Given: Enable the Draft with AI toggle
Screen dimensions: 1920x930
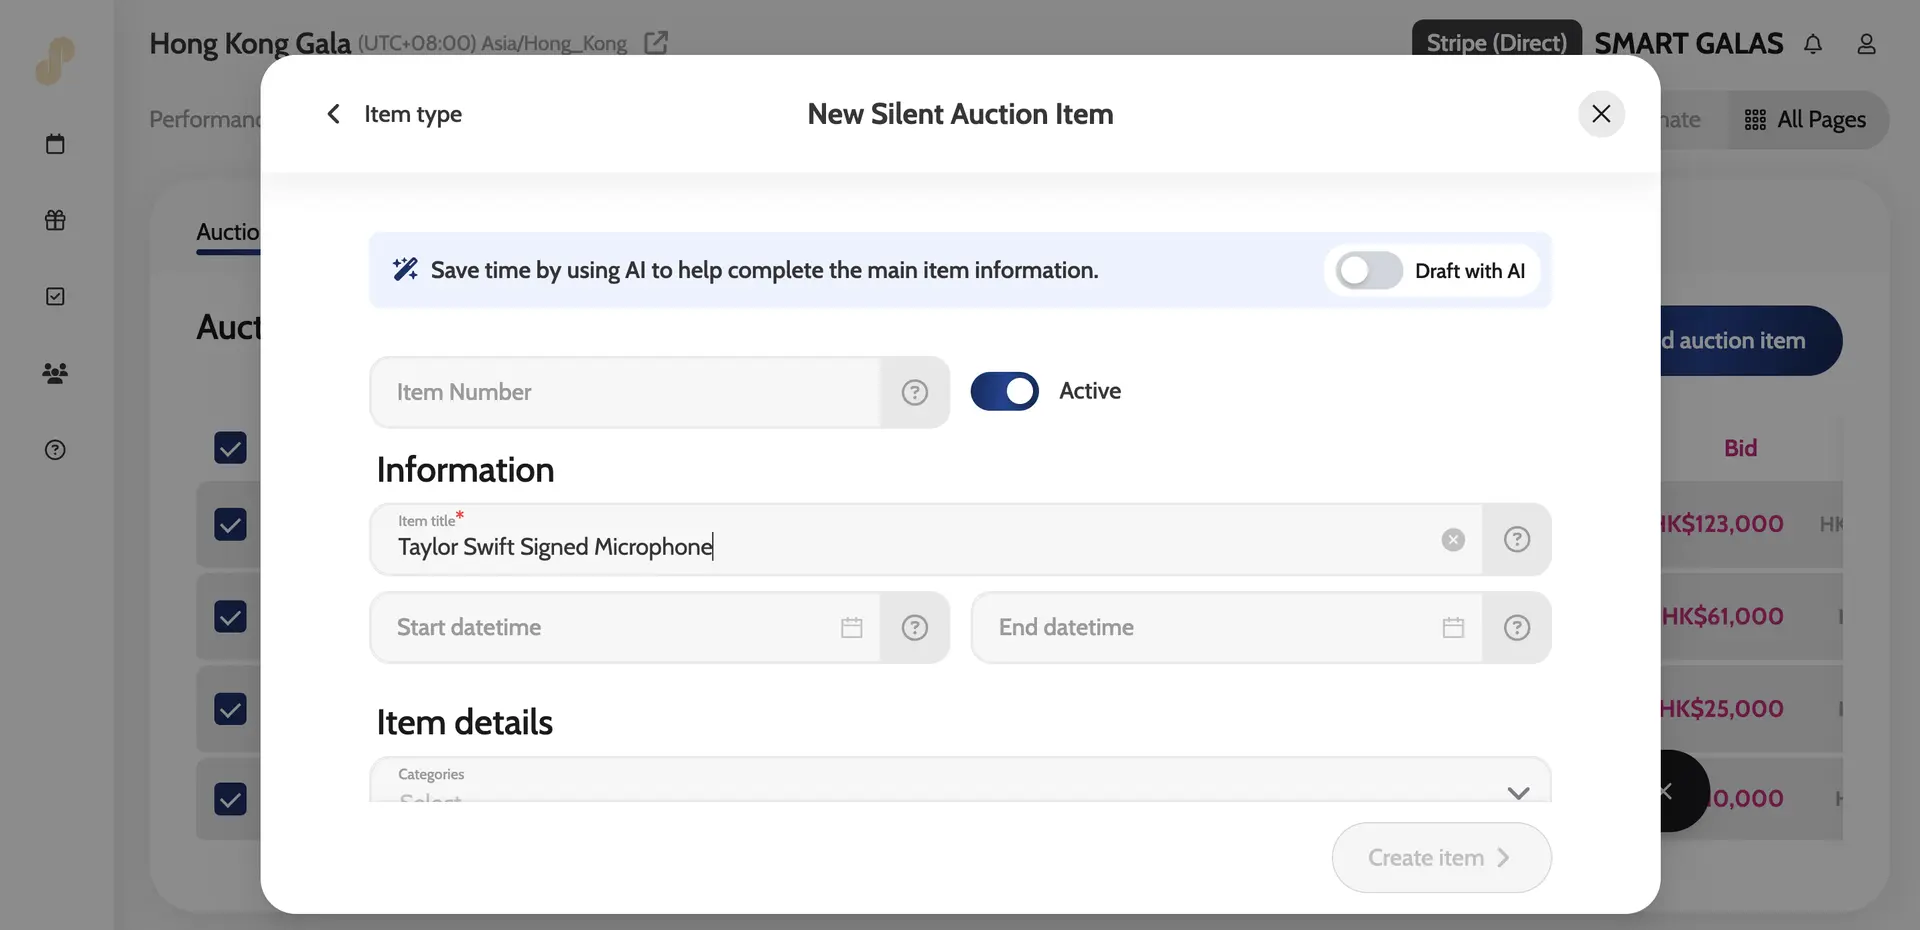Looking at the screenshot, I should coord(1369,271).
